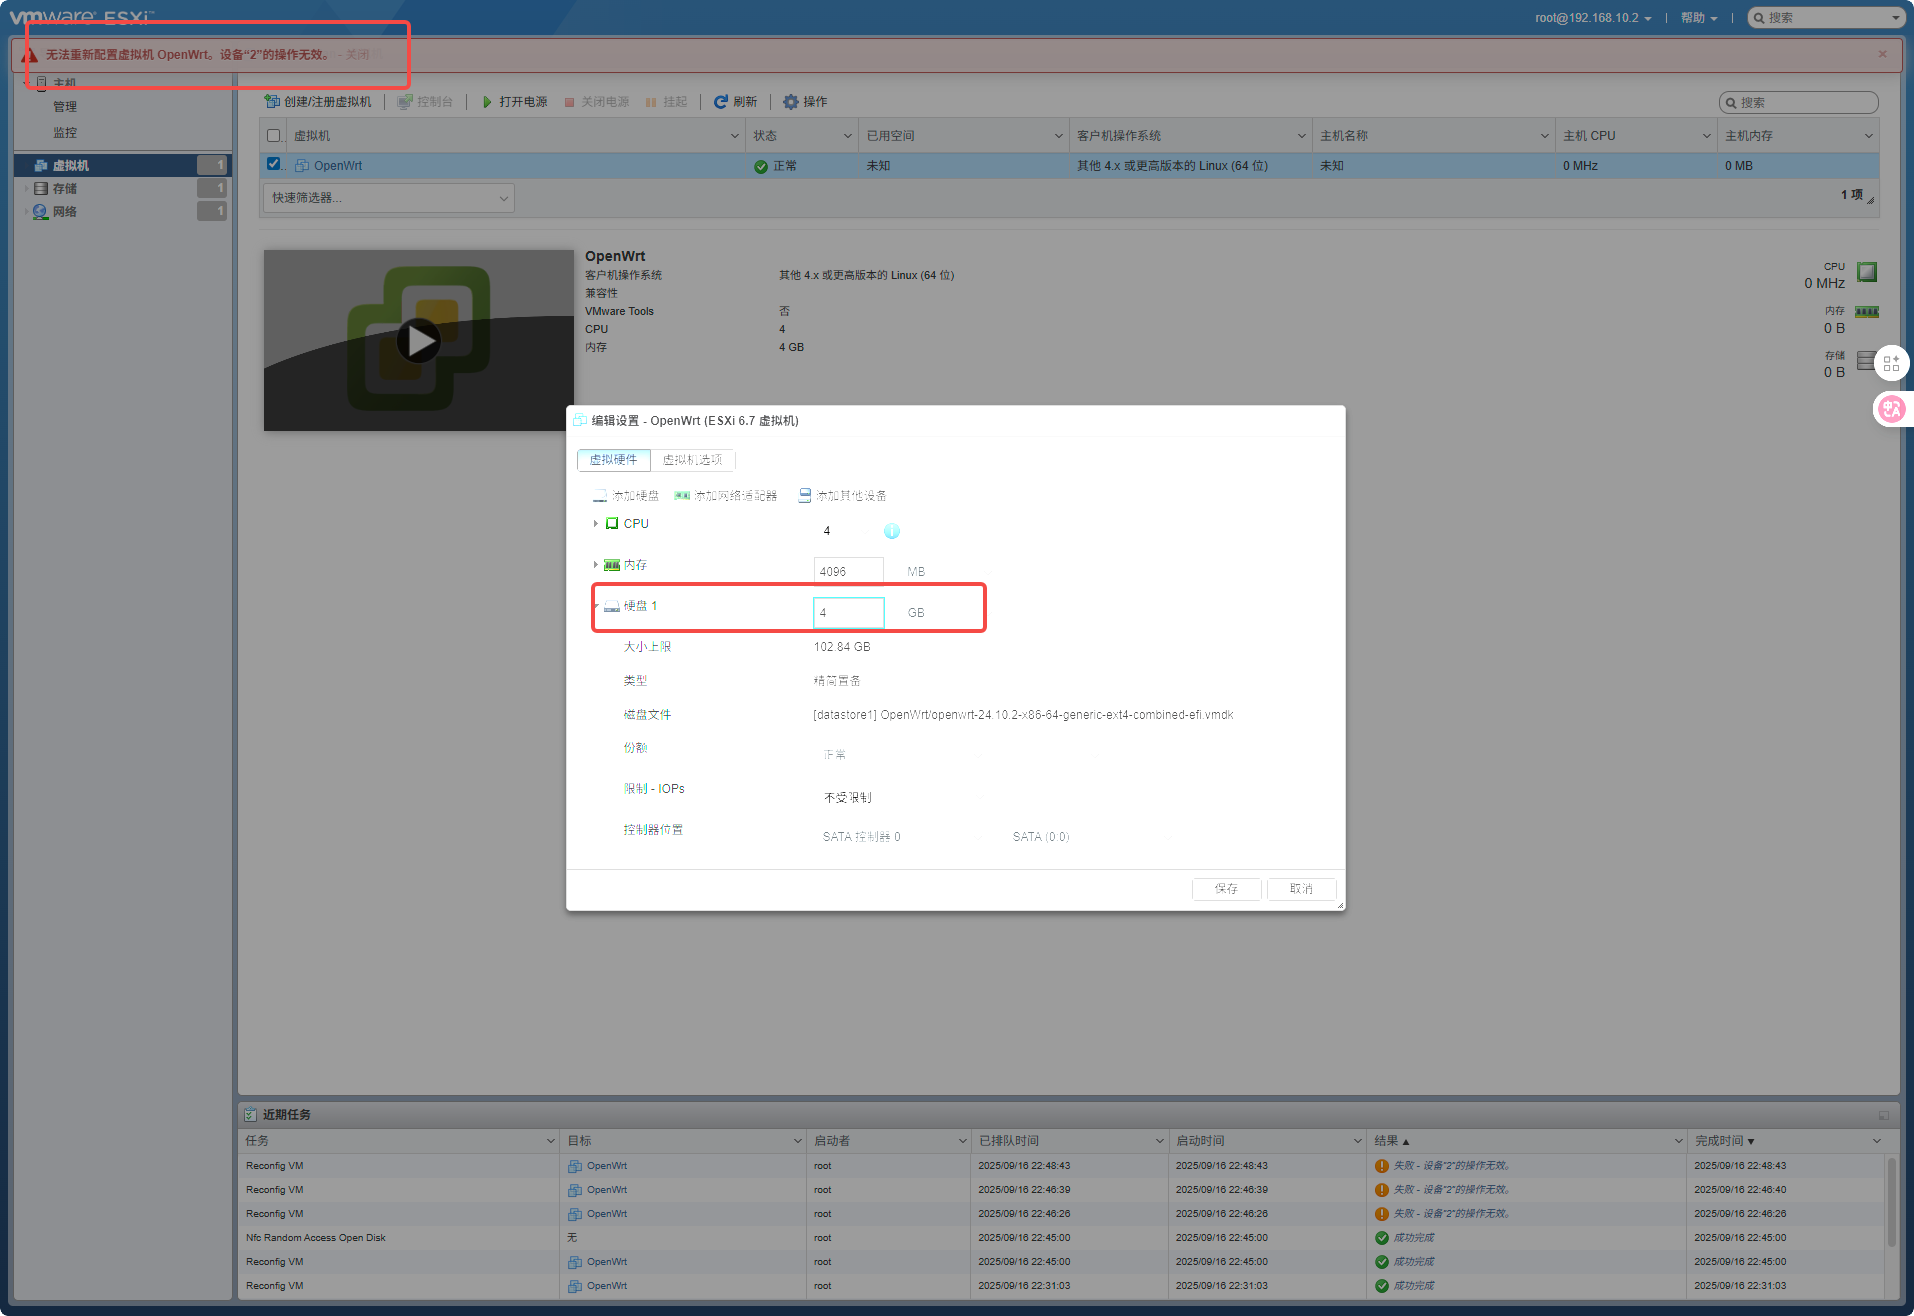Image resolution: width=1914 pixels, height=1316 pixels.
Task: Click the Actions (操作) gear icon
Action: (791, 102)
